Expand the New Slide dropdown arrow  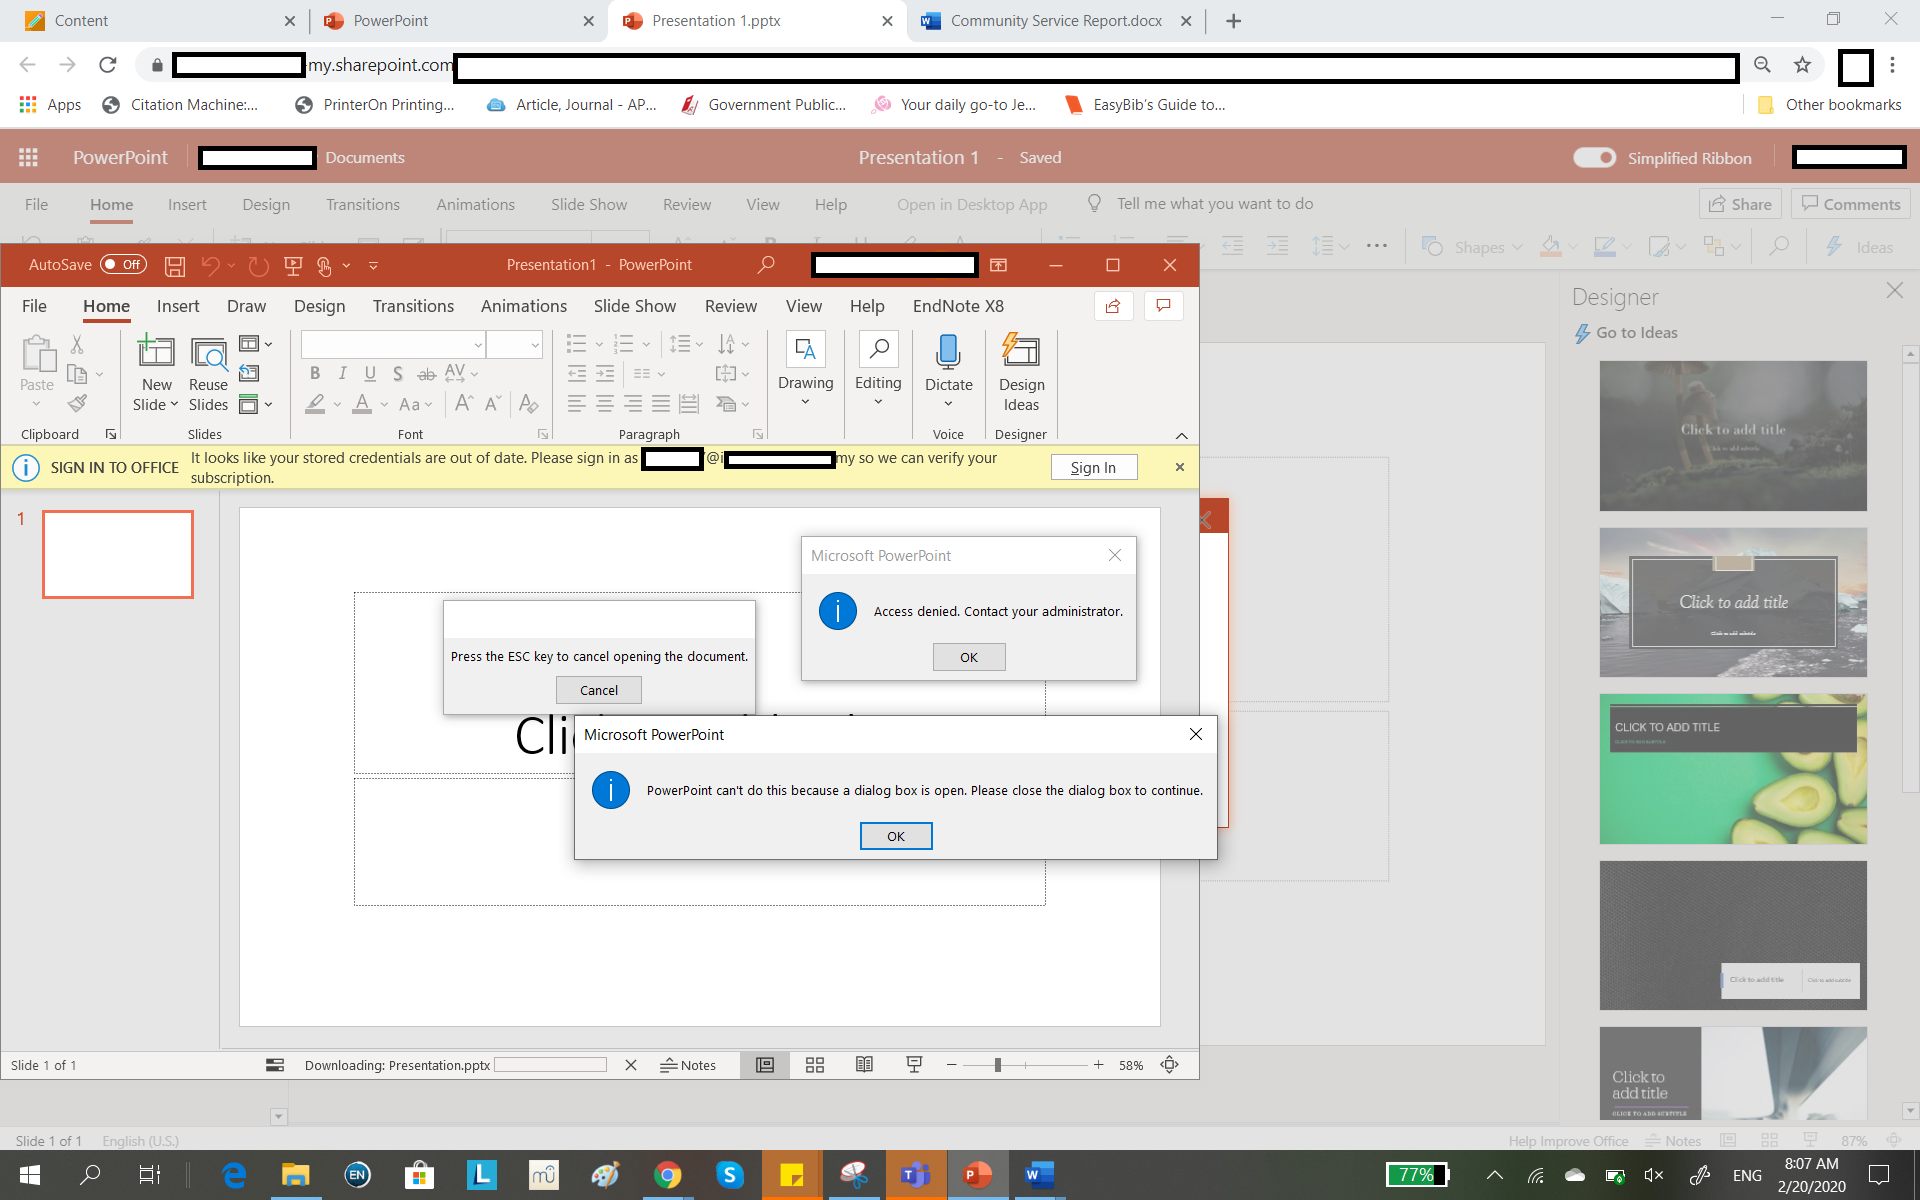174,405
